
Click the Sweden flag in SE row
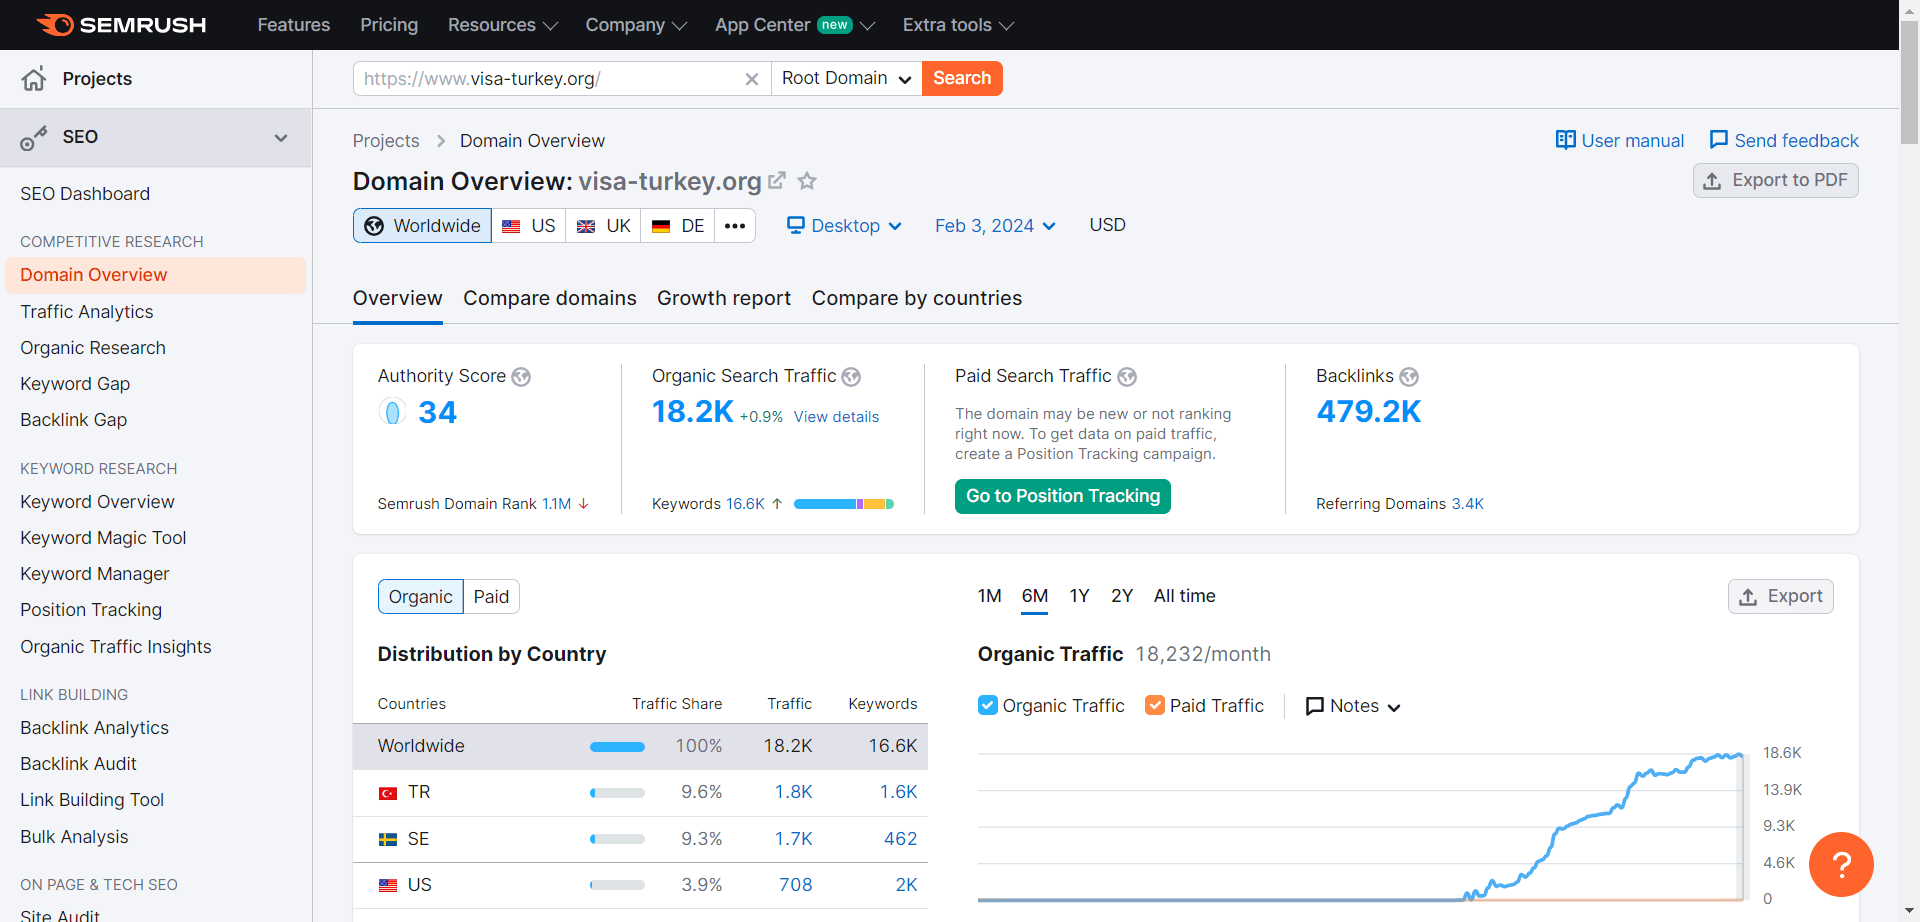point(388,839)
